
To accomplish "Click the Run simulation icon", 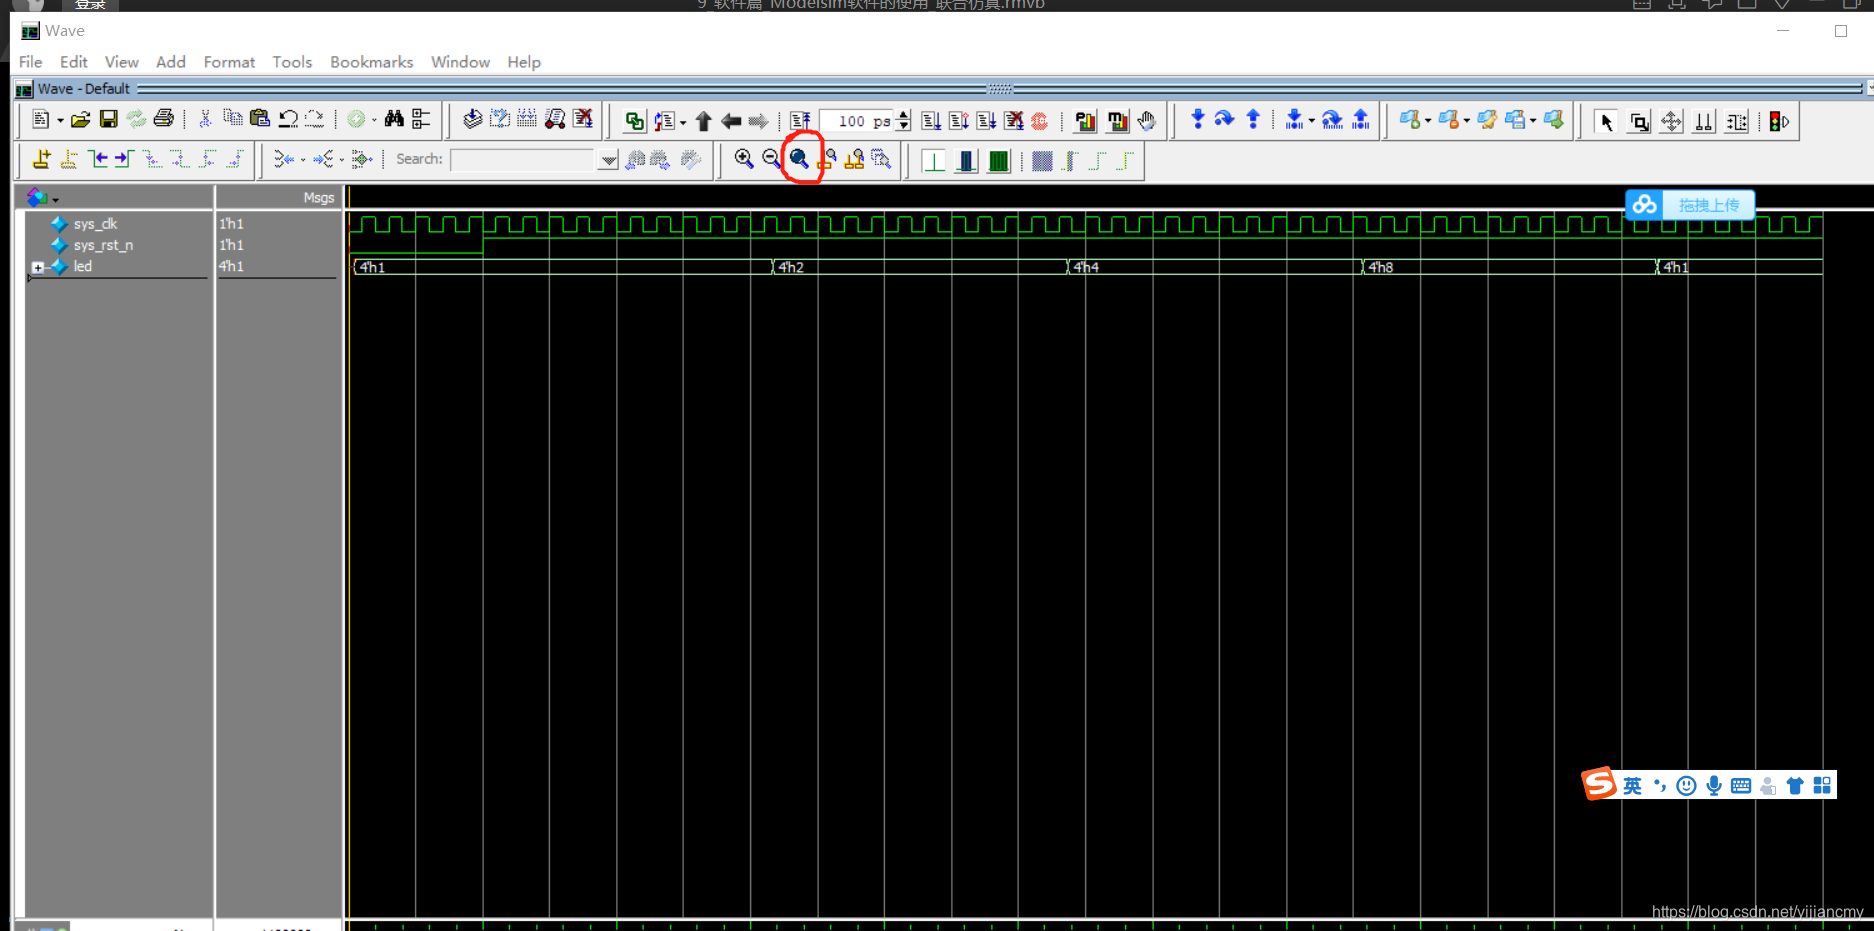I will tap(931, 121).
